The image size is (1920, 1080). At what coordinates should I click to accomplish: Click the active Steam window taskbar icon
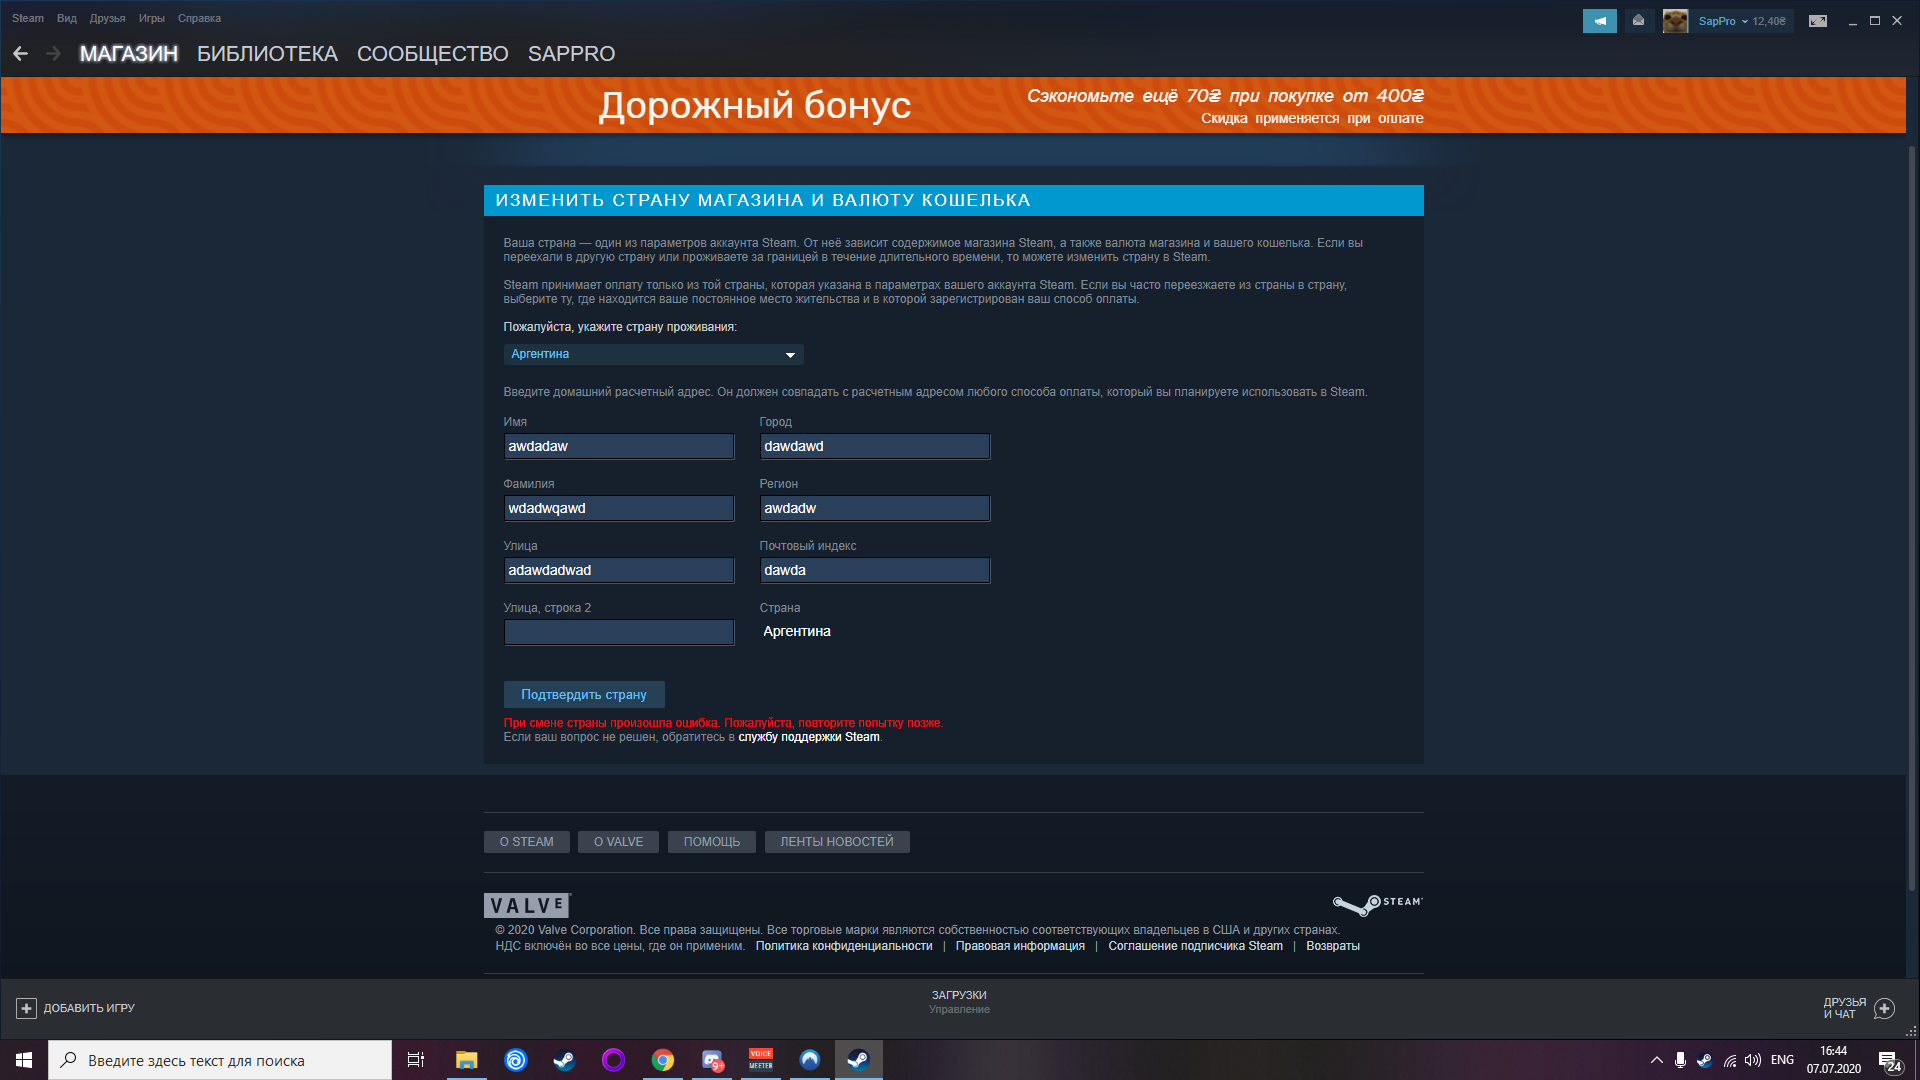(858, 1060)
